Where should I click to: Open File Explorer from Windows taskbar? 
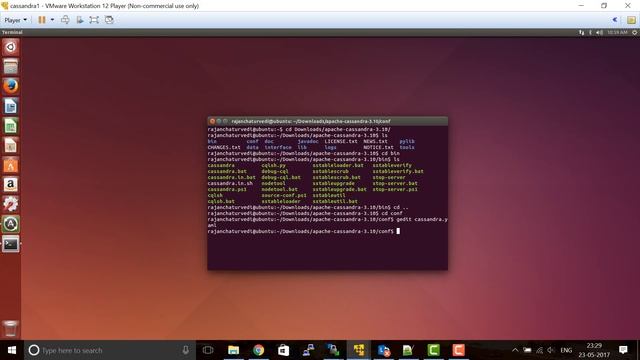(233, 350)
